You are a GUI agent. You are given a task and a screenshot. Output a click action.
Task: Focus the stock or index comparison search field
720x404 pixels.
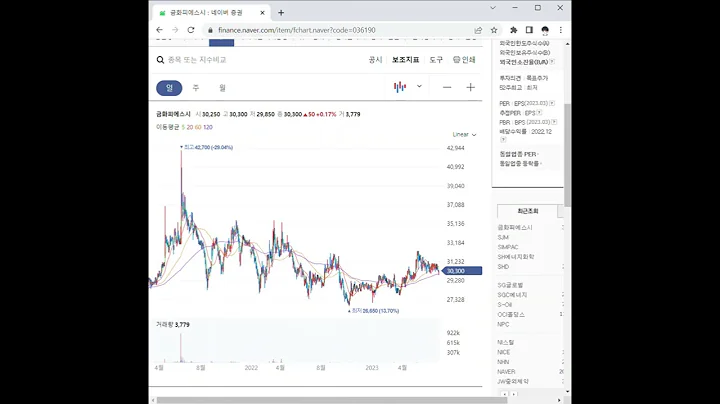click(197, 60)
